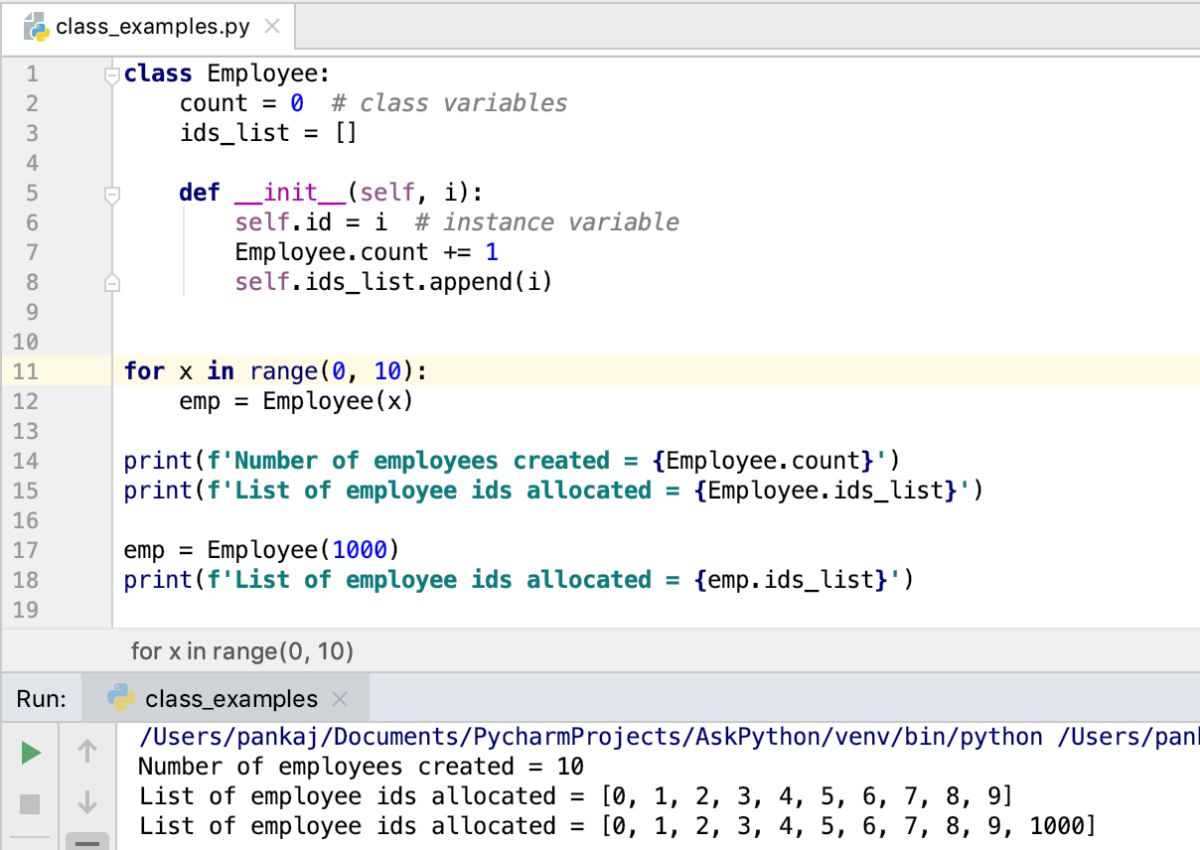
Task: Place cursor on the Employee(1000) statement
Action: [x=260, y=549]
